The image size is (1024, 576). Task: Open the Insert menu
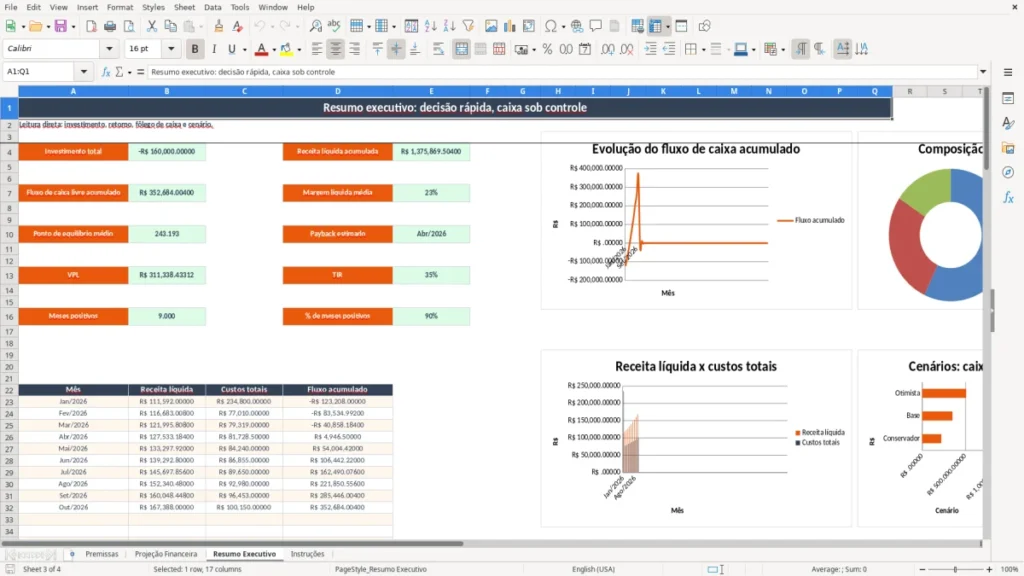click(x=88, y=7)
